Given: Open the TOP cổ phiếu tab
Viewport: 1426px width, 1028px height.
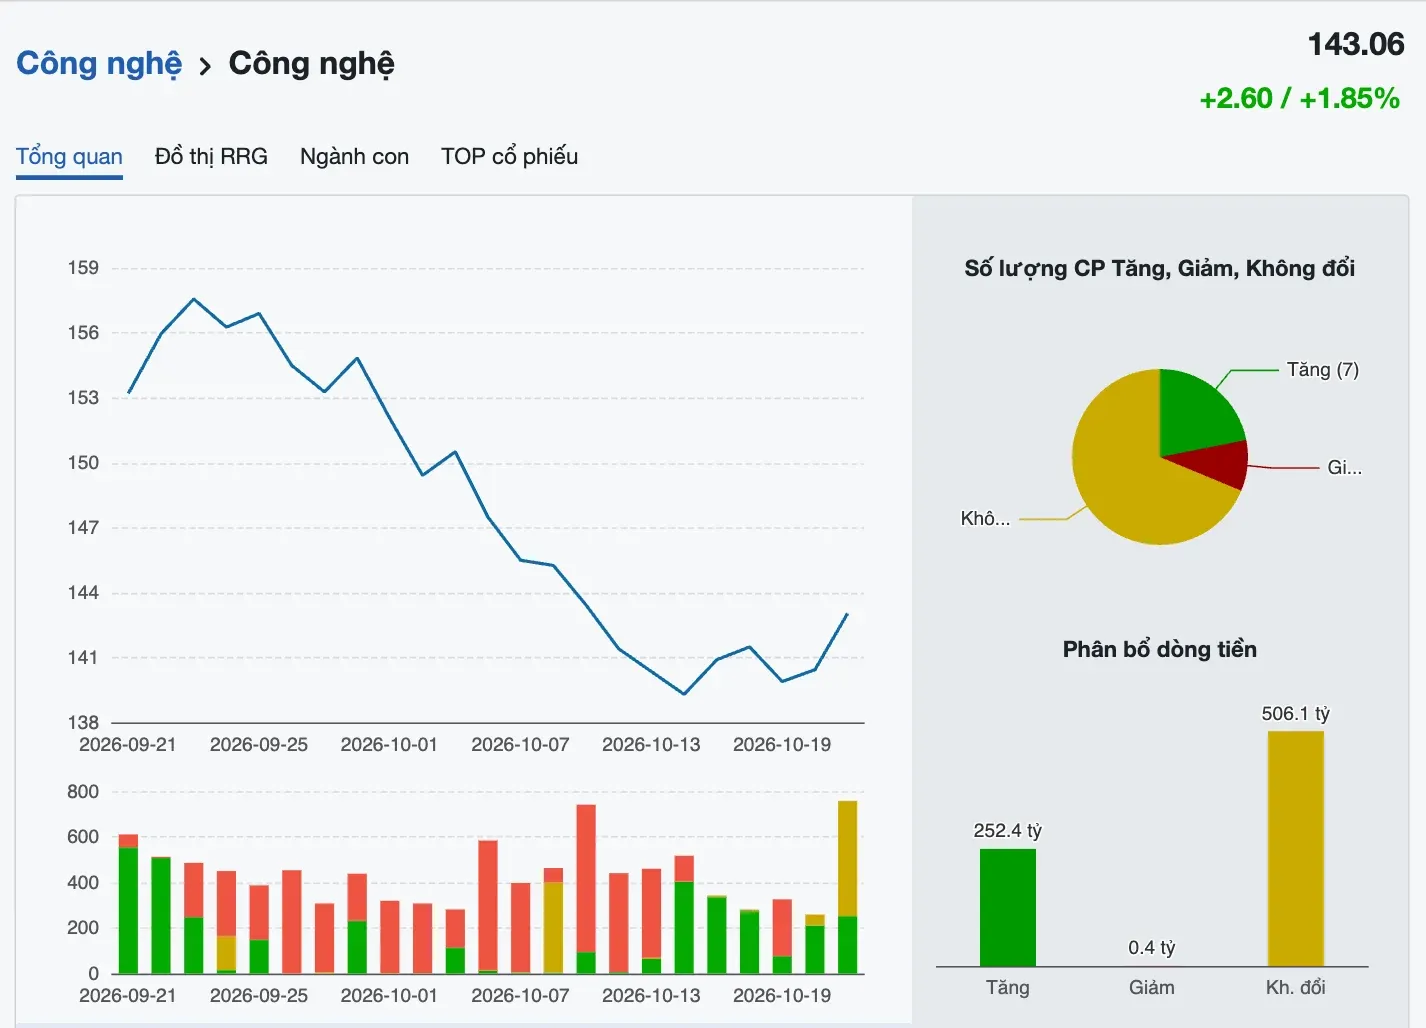Looking at the screenshot, I should [x=509, y=156].
